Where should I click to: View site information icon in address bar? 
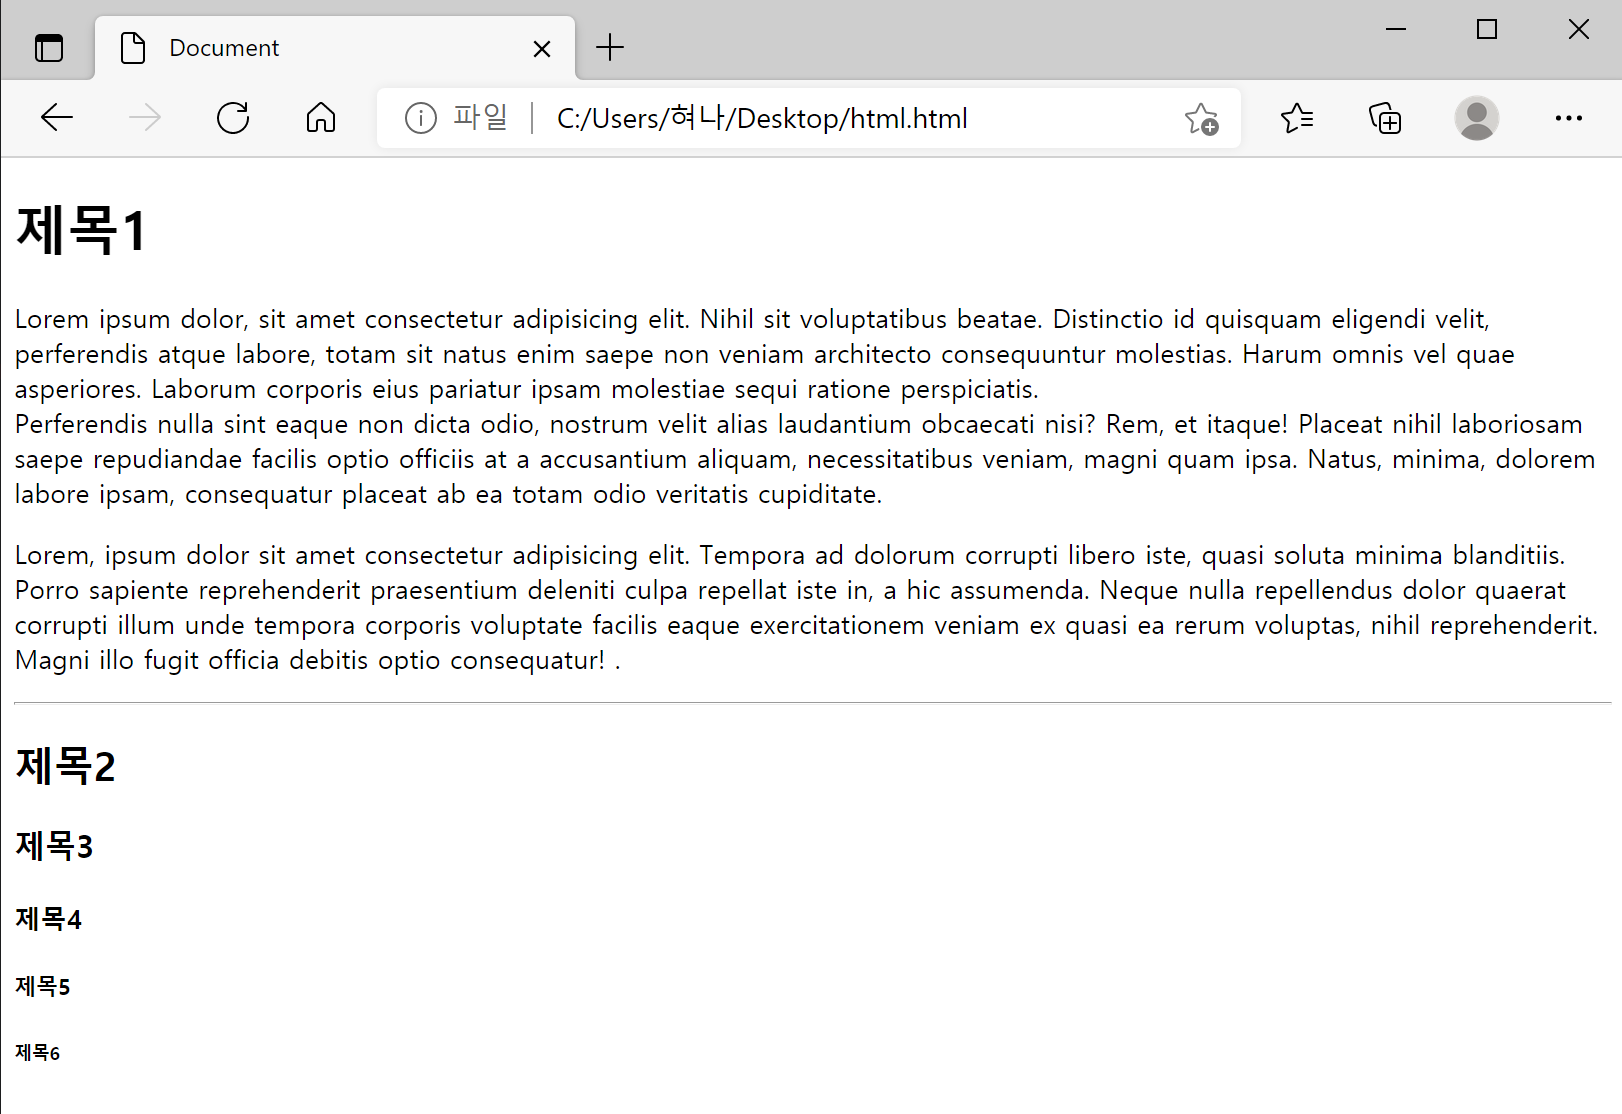(420, 118)
